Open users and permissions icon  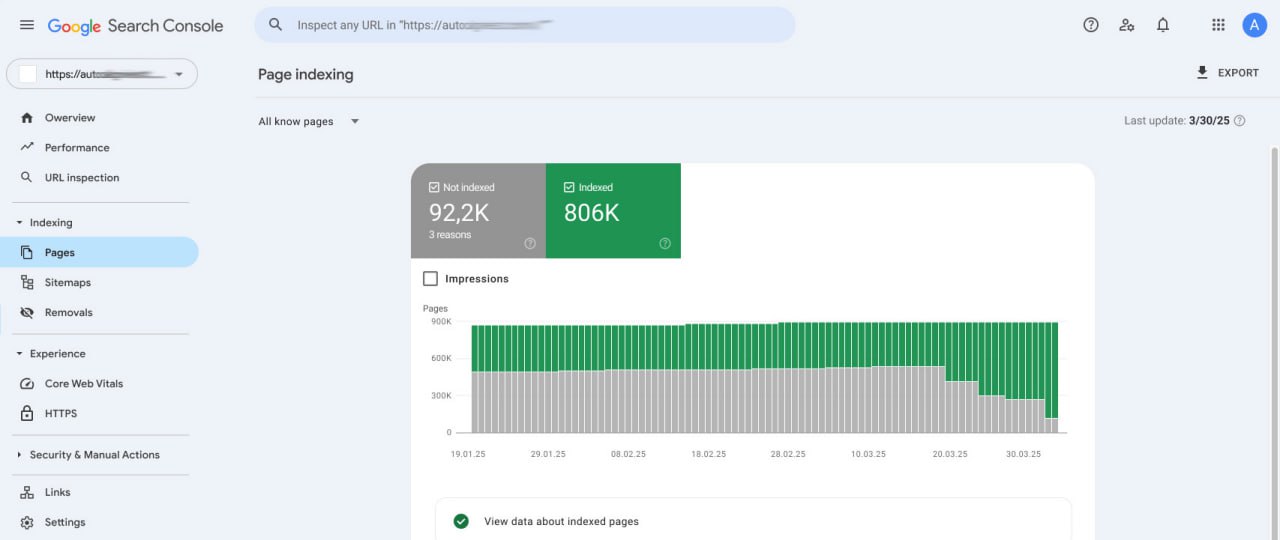[1127, 25]
